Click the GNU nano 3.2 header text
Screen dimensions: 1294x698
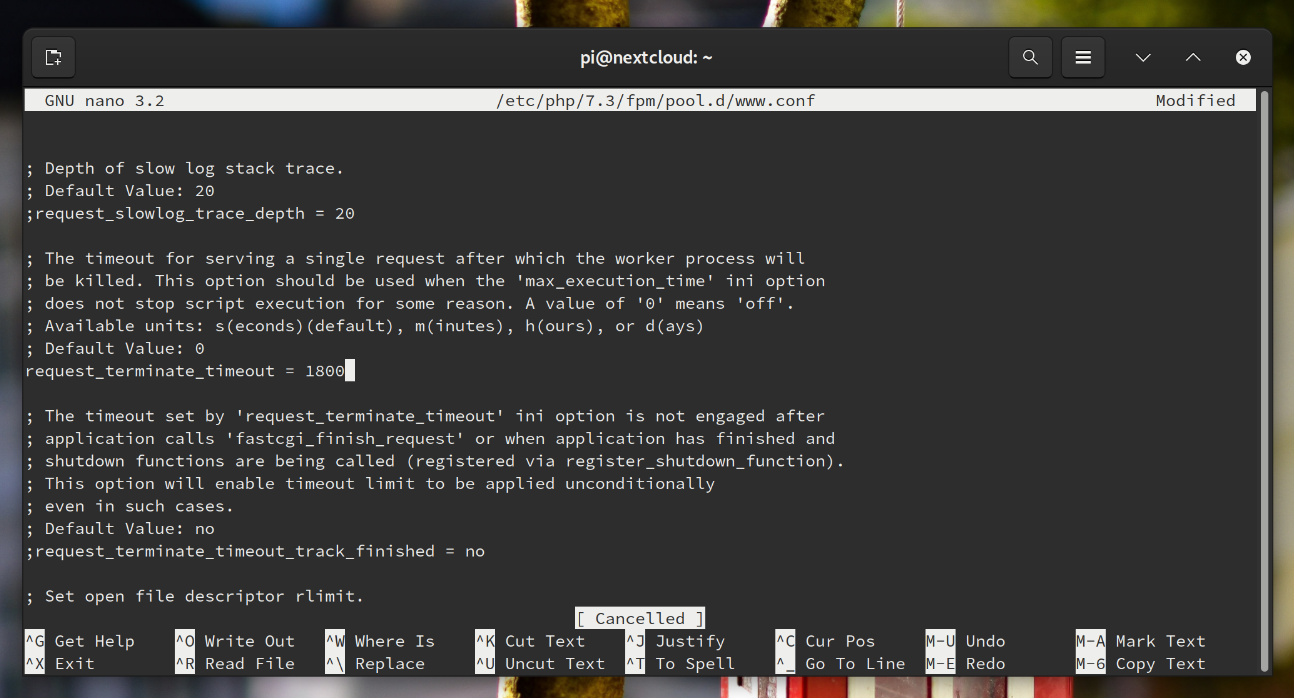coord(104,100)
